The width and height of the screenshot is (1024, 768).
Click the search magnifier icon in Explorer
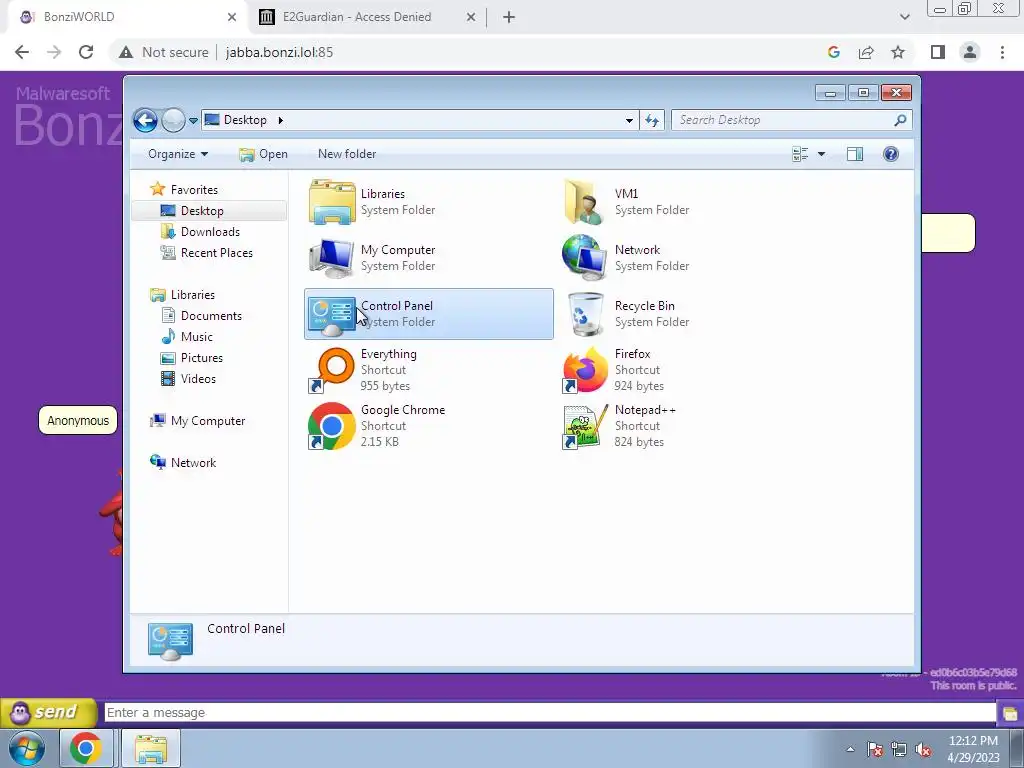(901, 120)
